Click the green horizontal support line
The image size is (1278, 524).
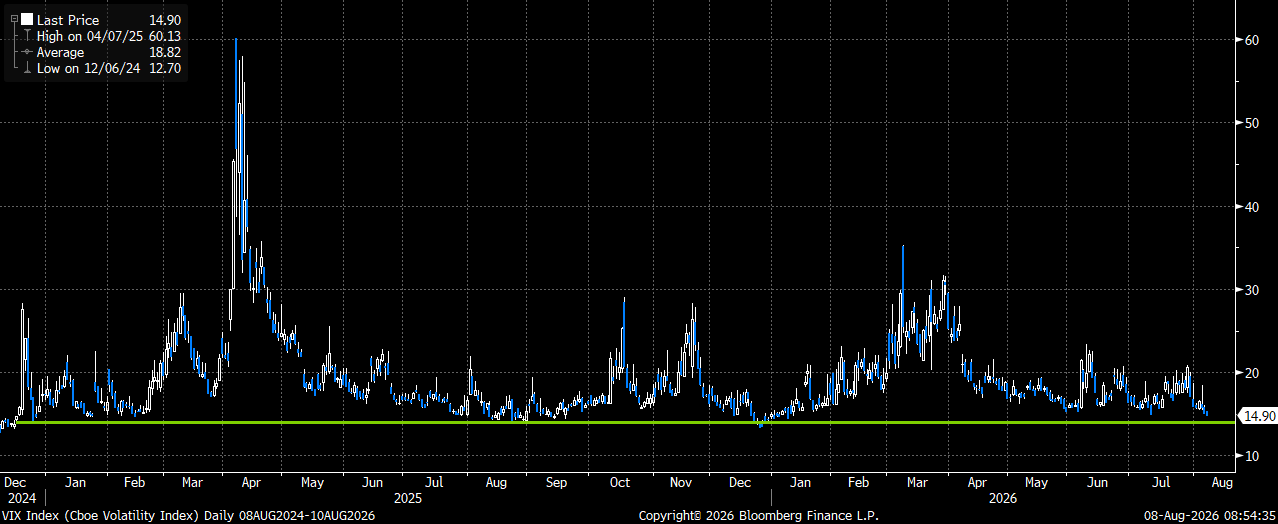click(618, 422)
